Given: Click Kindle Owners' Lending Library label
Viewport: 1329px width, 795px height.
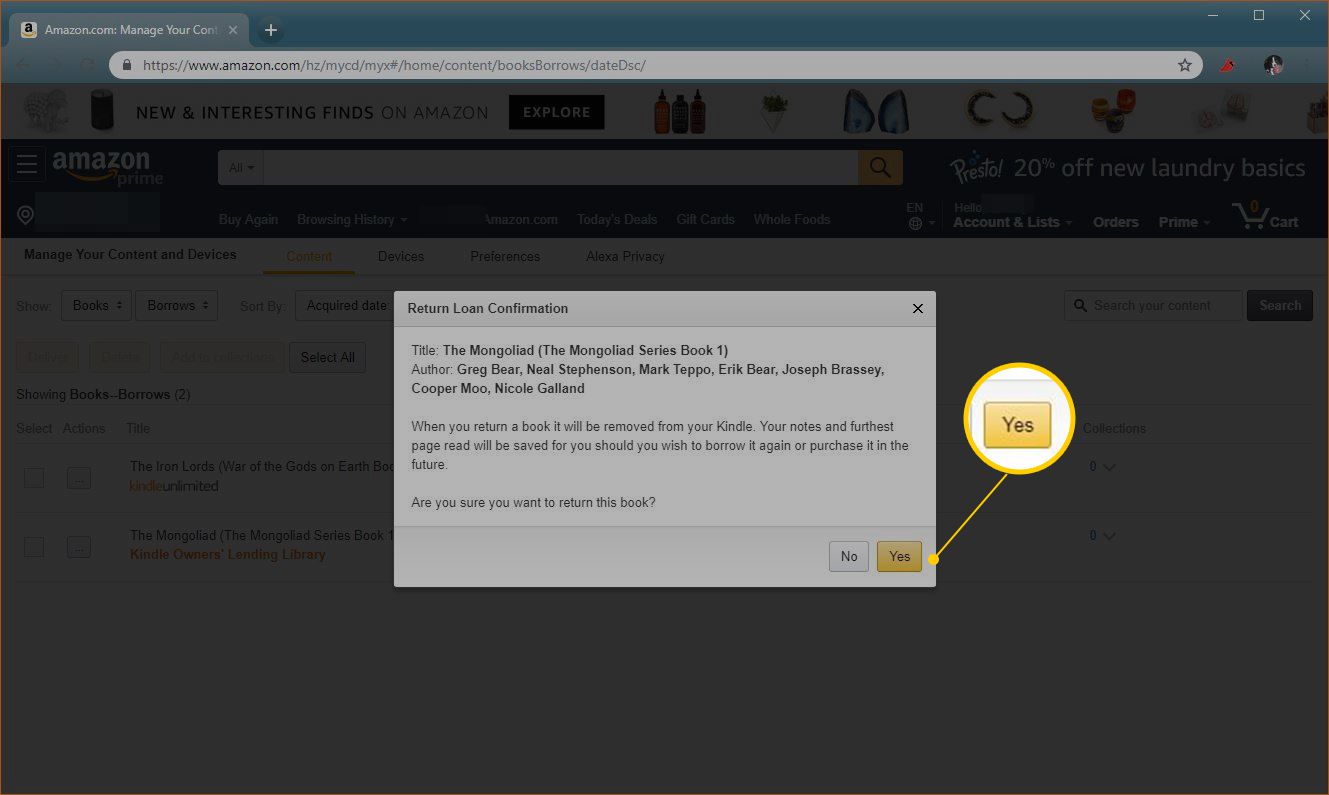Looking at the screenshot, I should pos(228,555).
